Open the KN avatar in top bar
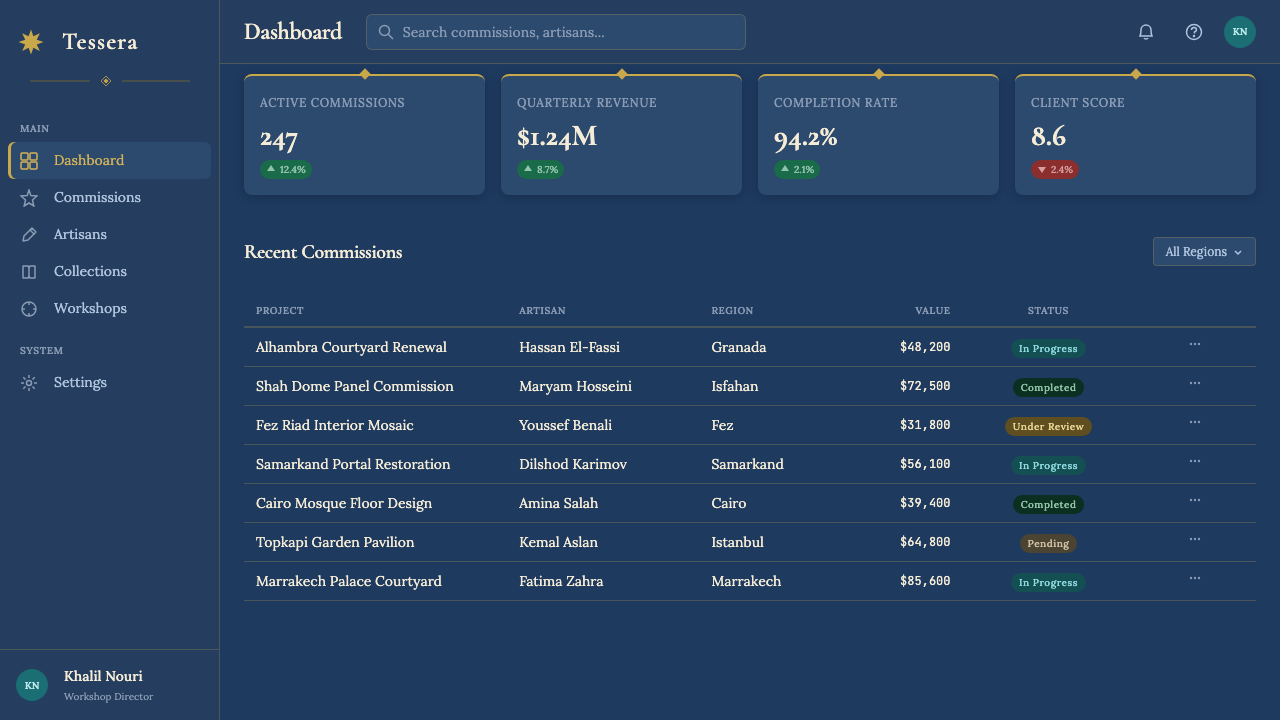 (x=1240, y=32)
